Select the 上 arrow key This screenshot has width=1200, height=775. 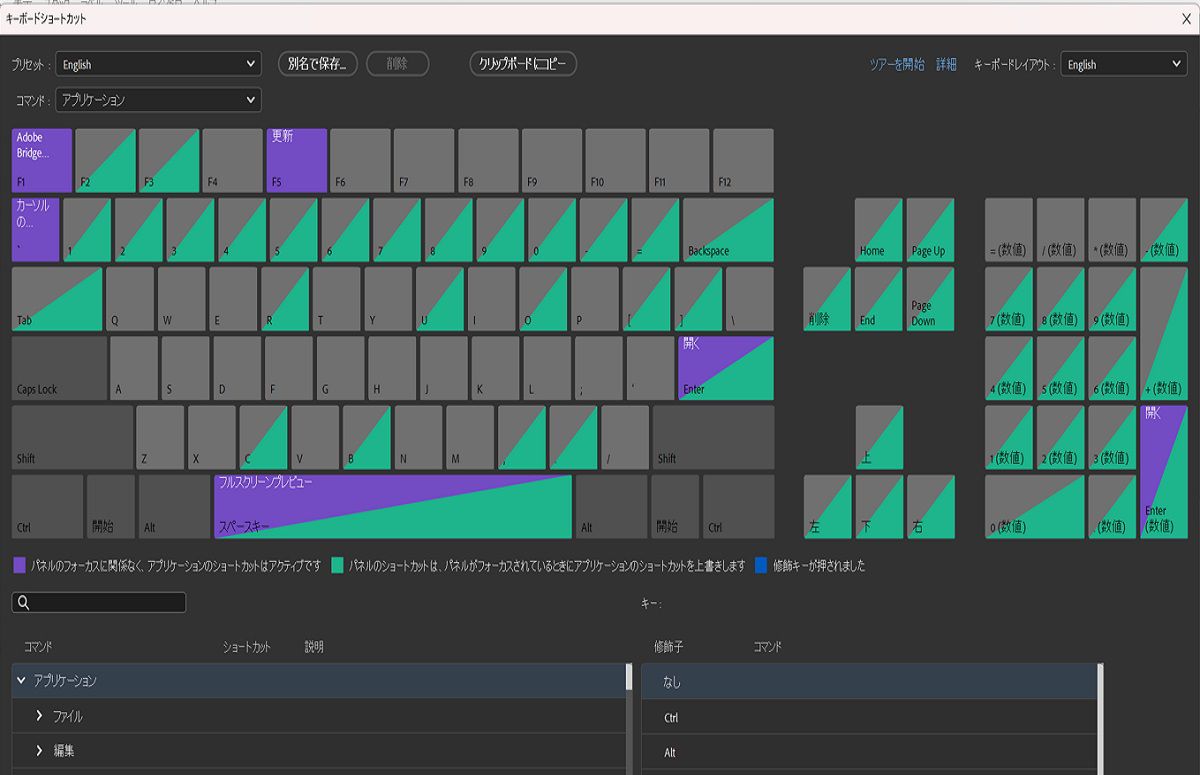coord(879,437)
